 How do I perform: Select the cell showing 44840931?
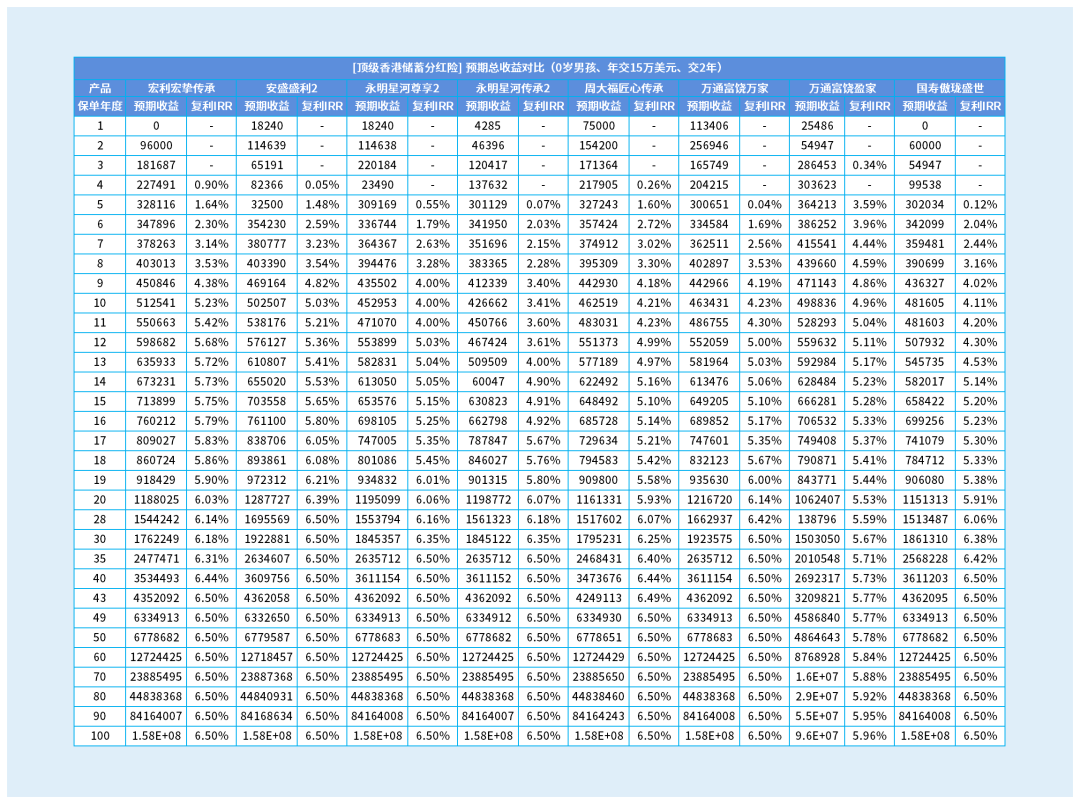click(267, 697)
